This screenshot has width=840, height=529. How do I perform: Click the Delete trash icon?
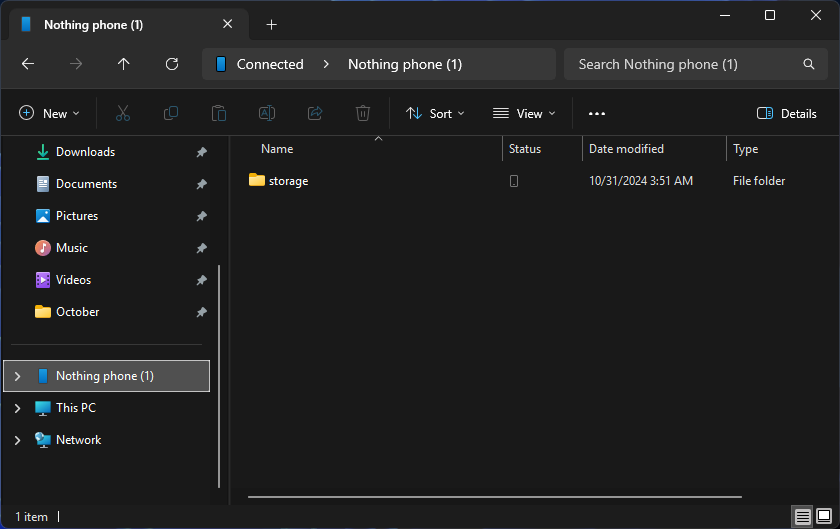click(x=363, y=114)
